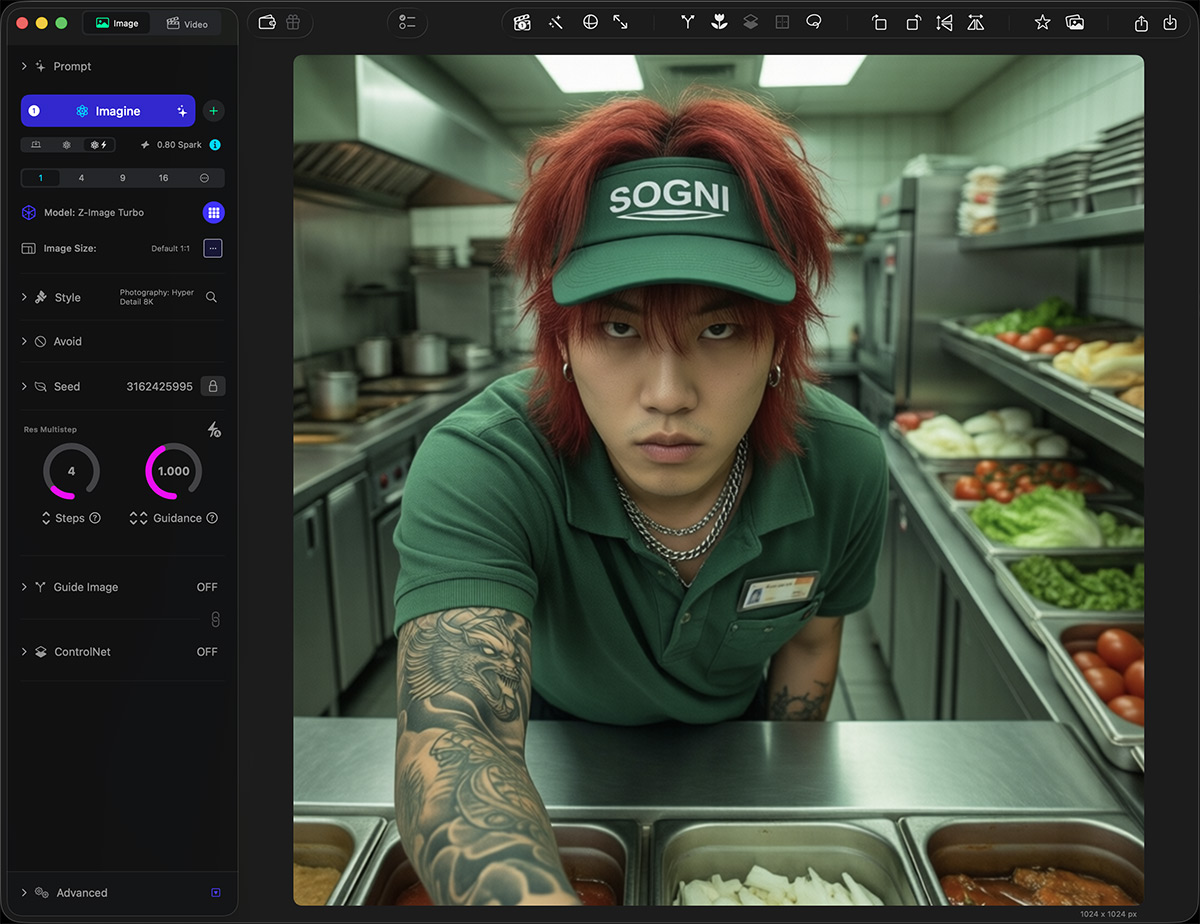
Task: Open the model grid selector button
Action: click(x=213, y=212)
